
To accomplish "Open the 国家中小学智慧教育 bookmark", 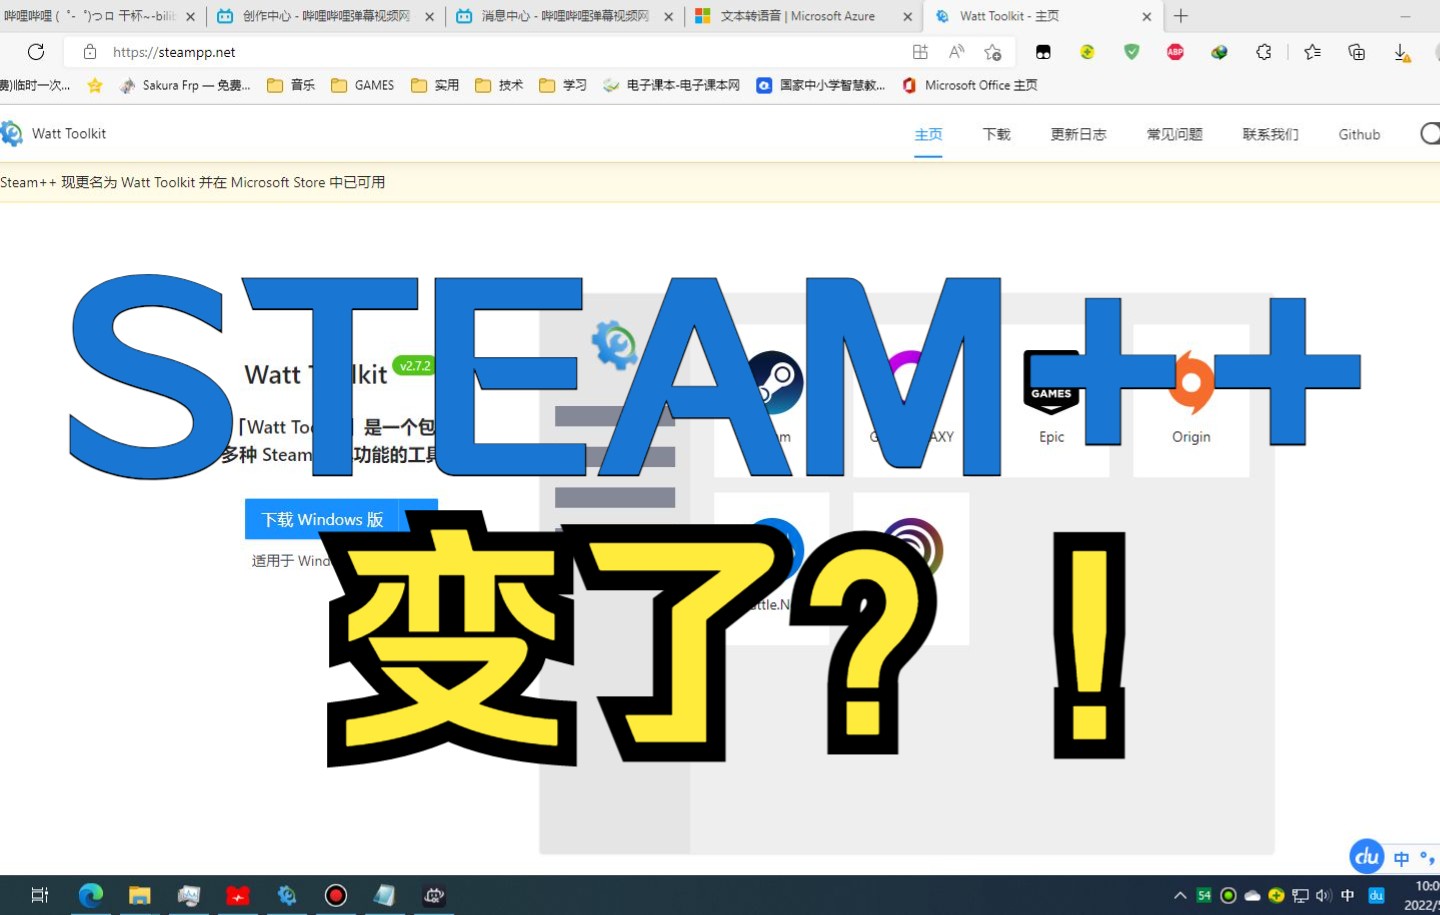I will point(821,85).
